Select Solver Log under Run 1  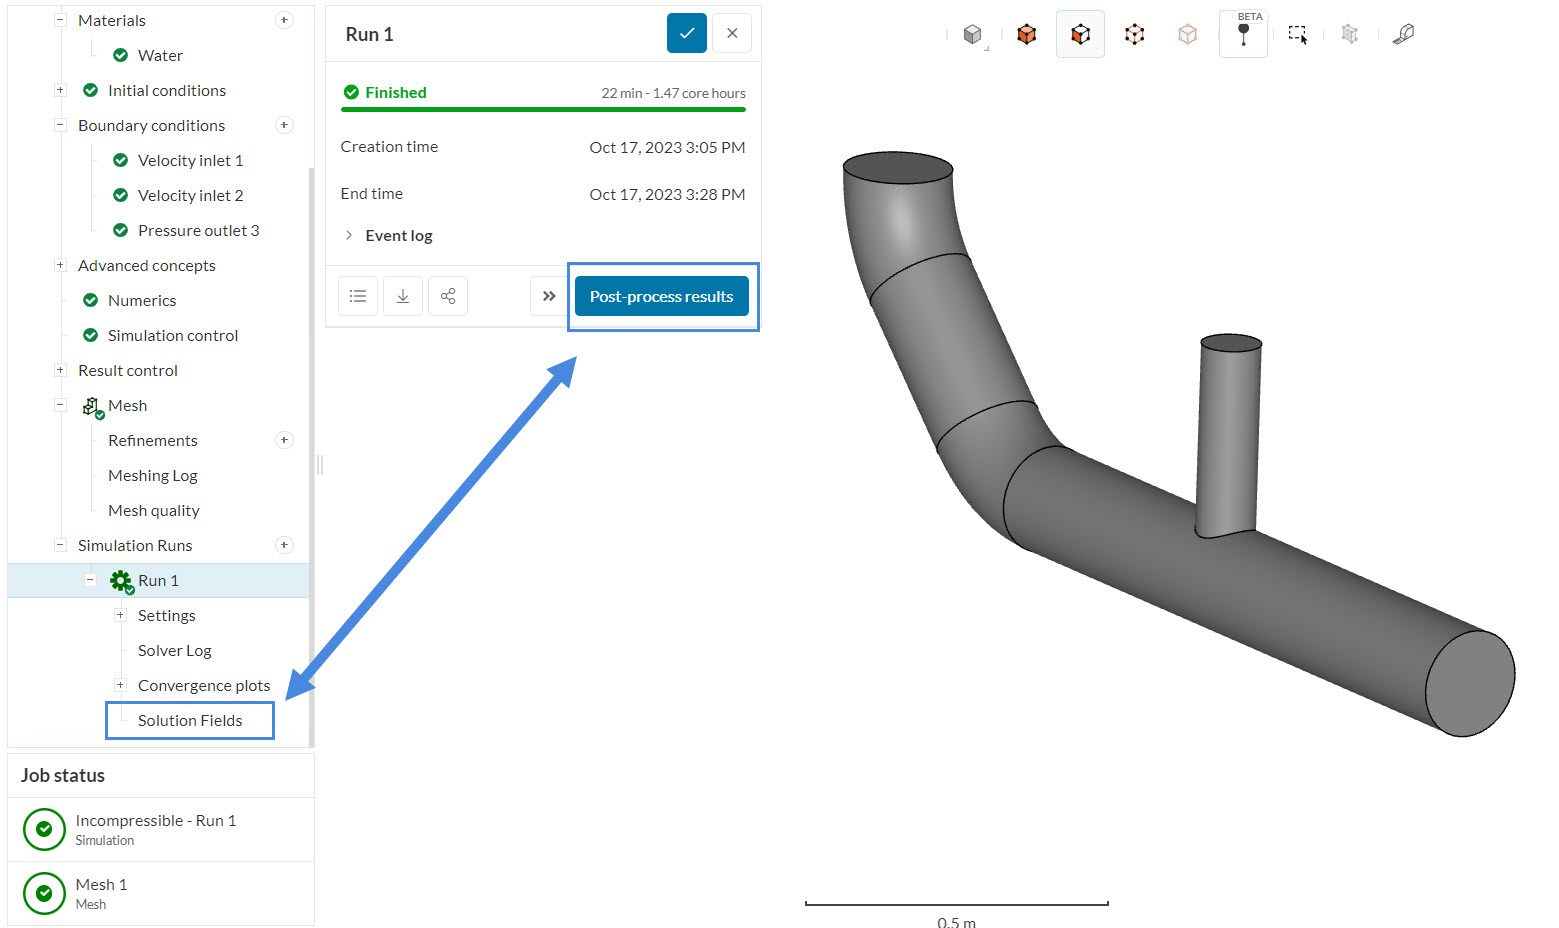[x=174, y=650]
